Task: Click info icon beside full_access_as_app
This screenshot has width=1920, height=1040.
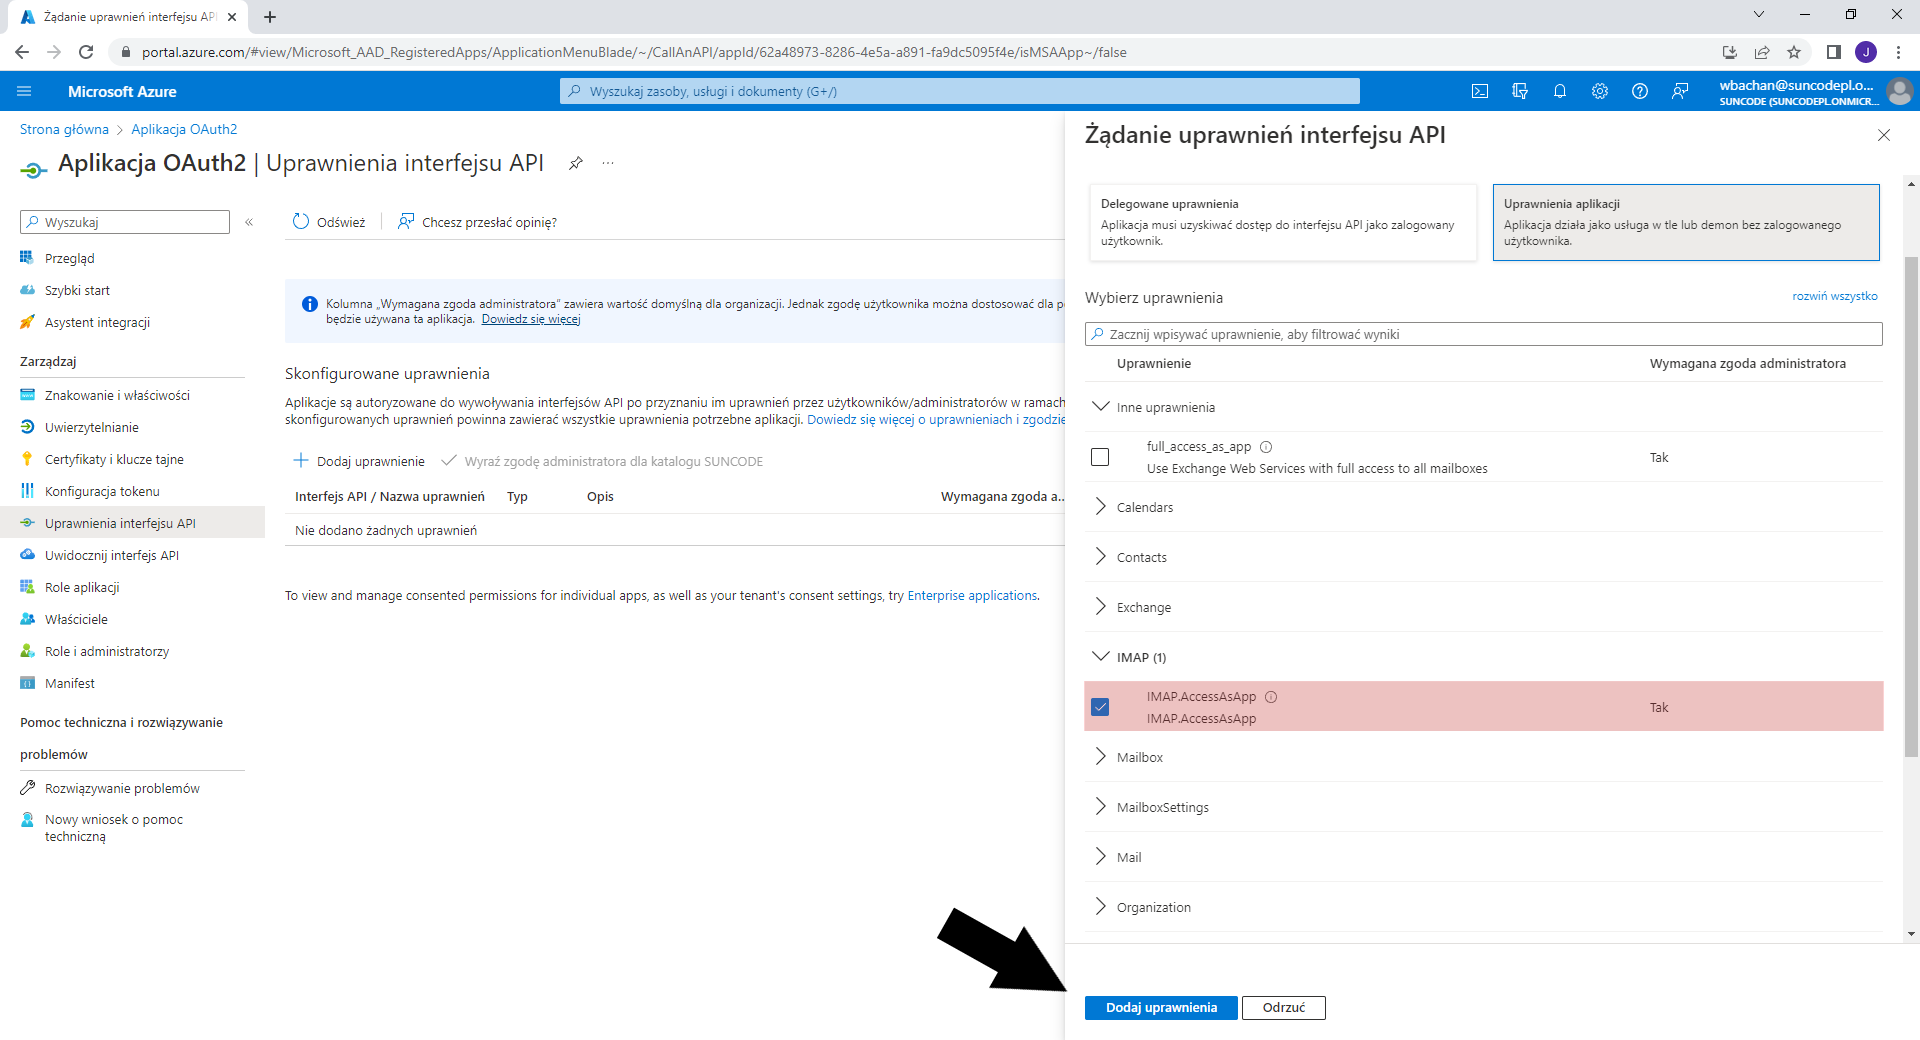Action: click(1266, 447)
